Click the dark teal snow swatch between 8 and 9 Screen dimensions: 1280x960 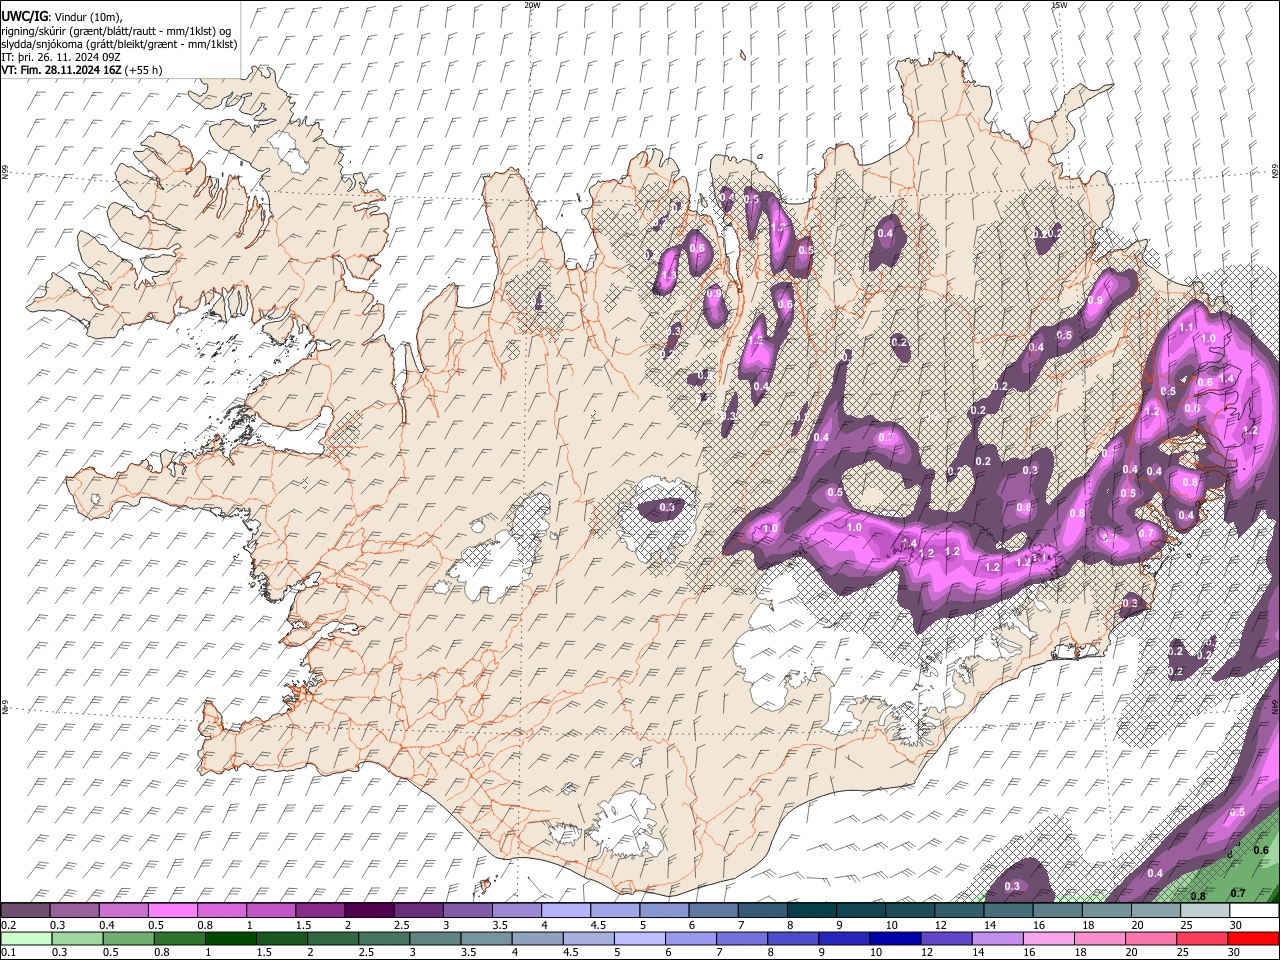coord(811,911)
